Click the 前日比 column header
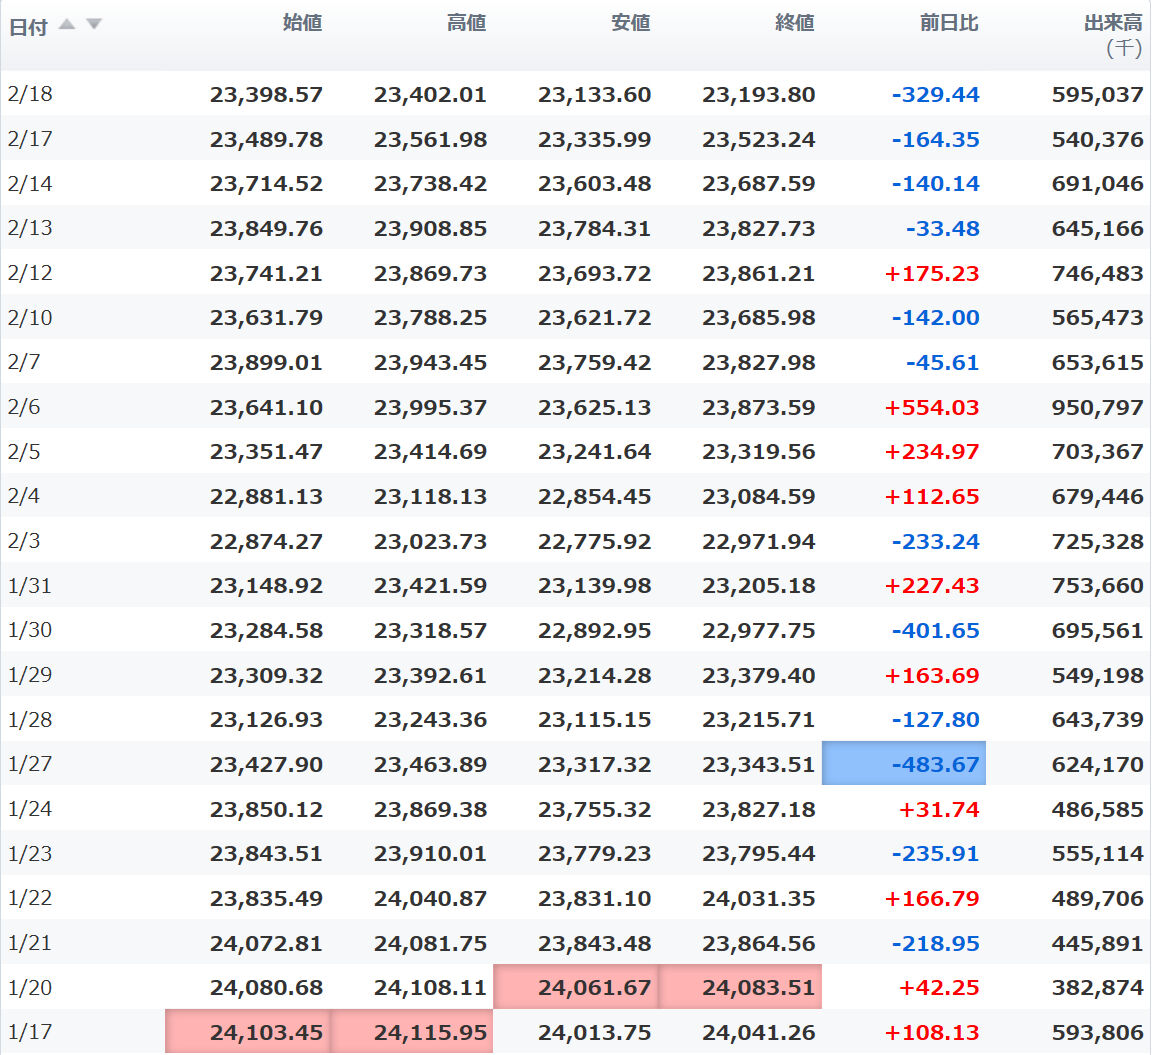This screenshot has width=1153, height=1055. 948,23
